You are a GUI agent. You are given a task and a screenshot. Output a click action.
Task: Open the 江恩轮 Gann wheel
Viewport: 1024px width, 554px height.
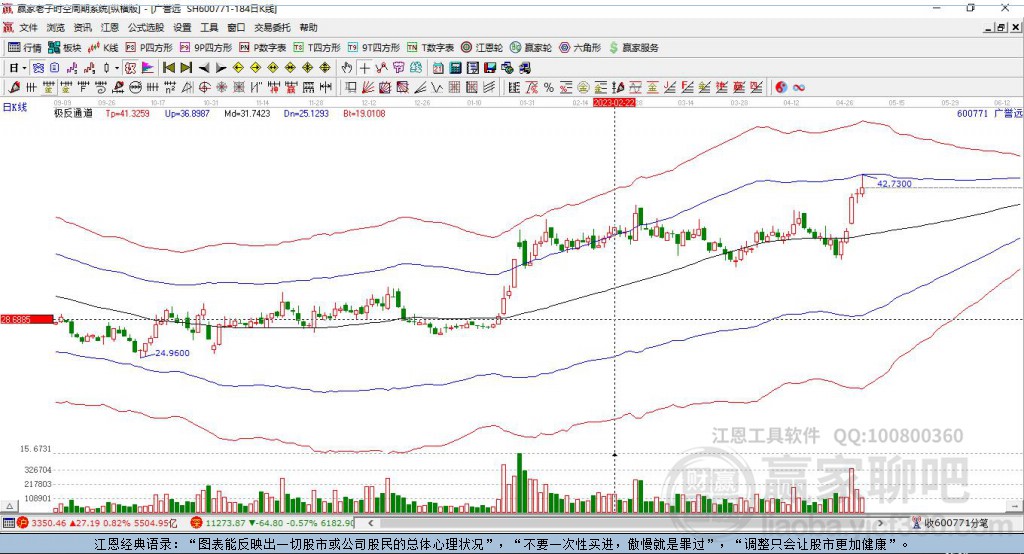pyautogui.click(x=482, y=48)
